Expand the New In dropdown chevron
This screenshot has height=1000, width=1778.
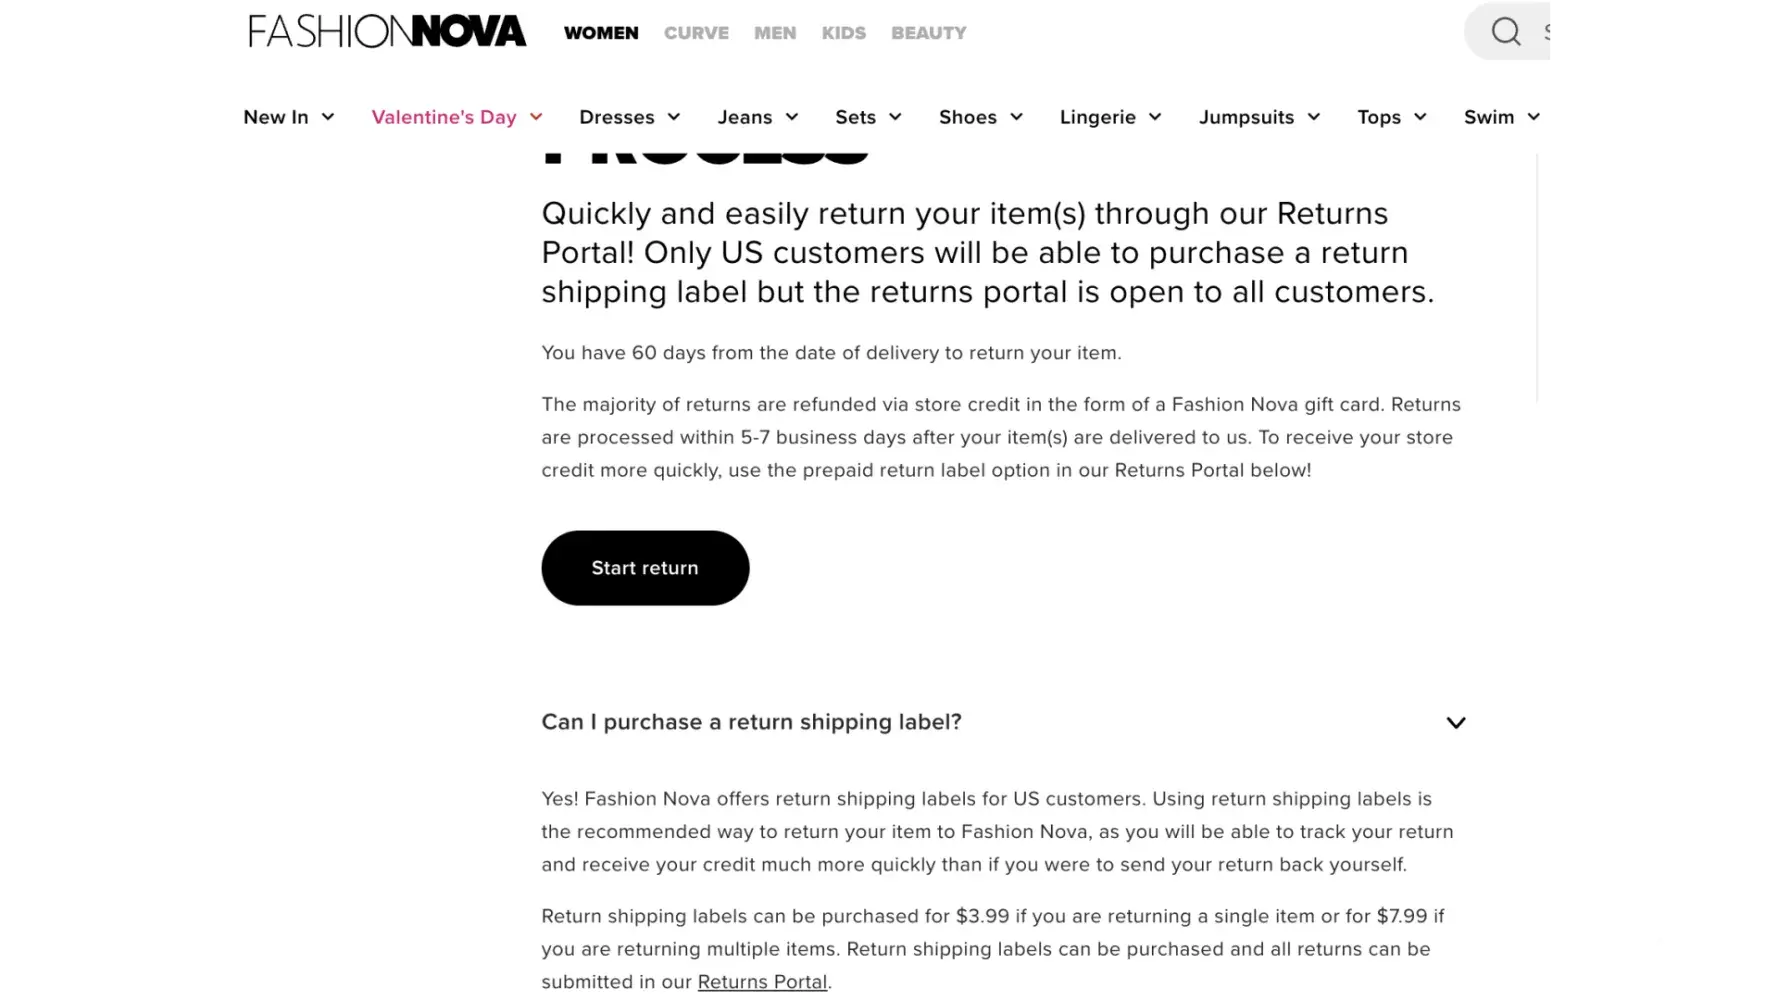click(328, 117)
